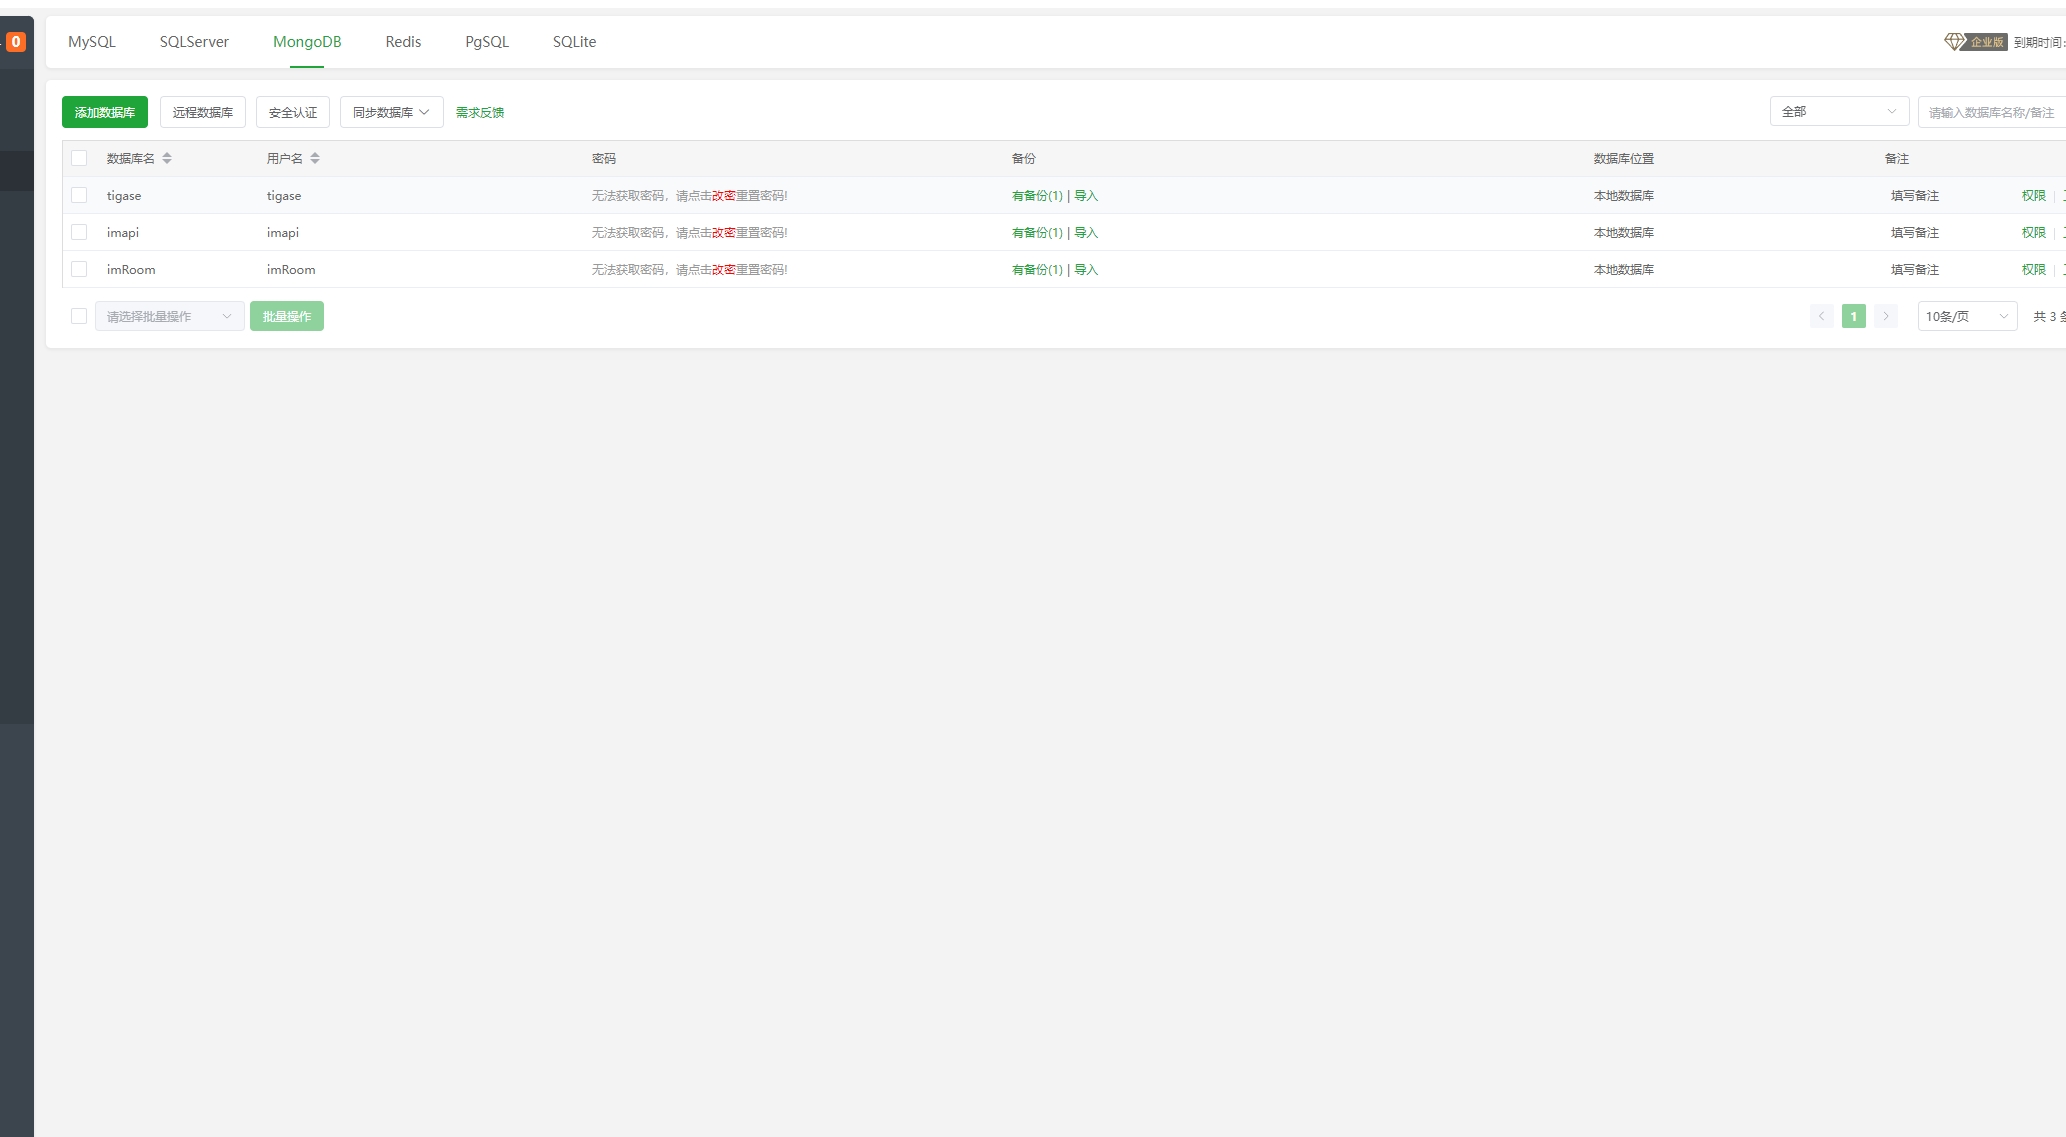Check the imRoom row checkbox
Image resolution: width=2066 pixels, height=1137 pixels.
tap(79, 269)
